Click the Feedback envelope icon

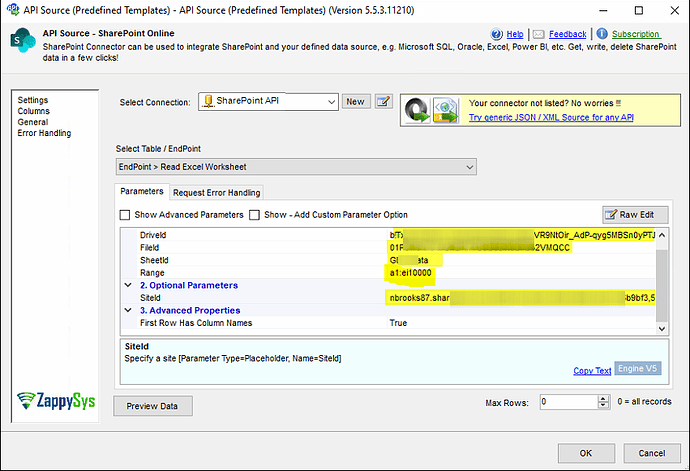pos(539,34)
